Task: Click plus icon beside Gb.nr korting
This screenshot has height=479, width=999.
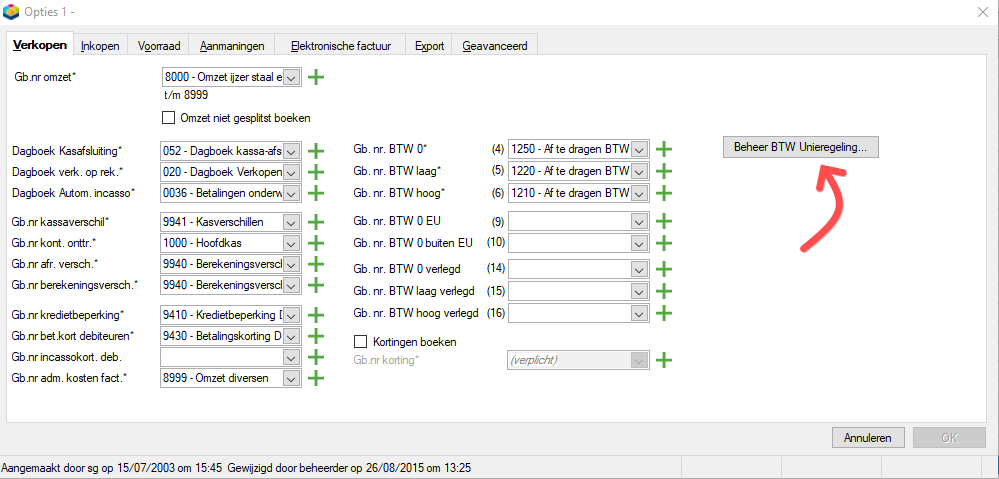Action: point(664,360)
